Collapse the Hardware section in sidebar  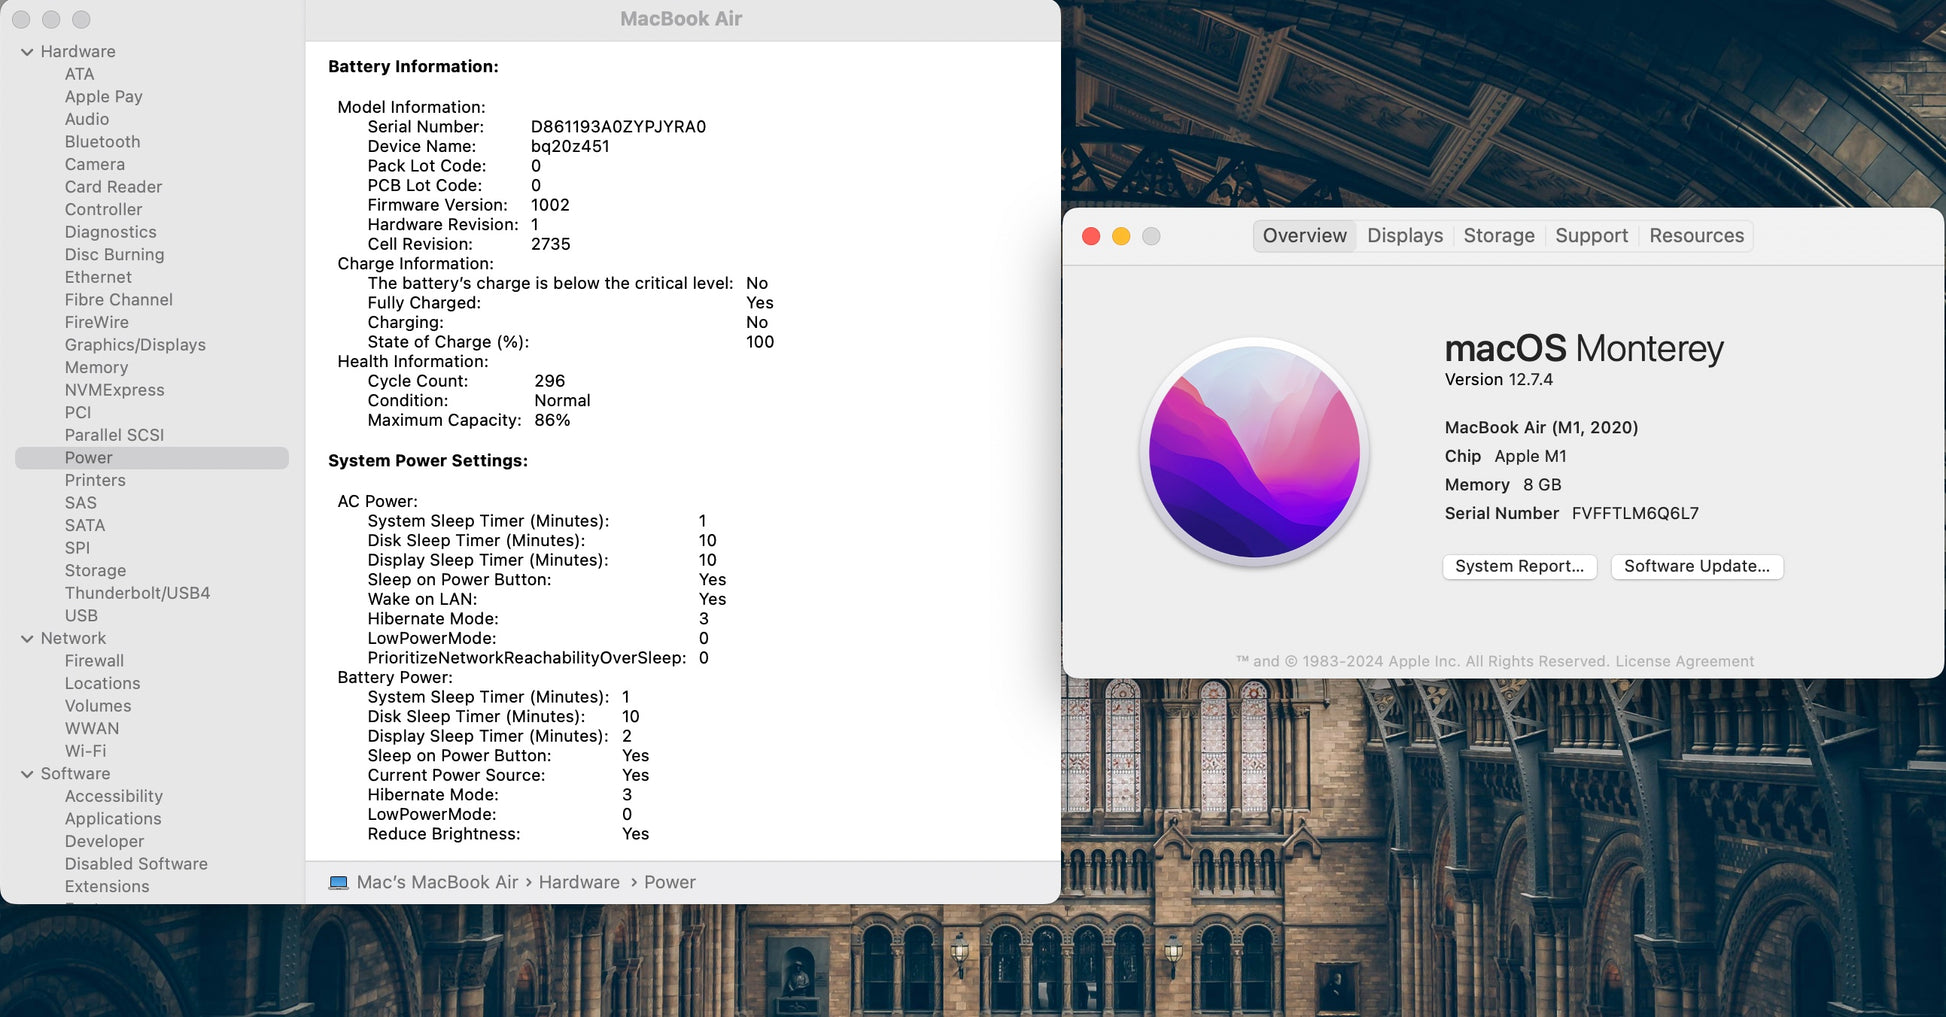(27, 52)
